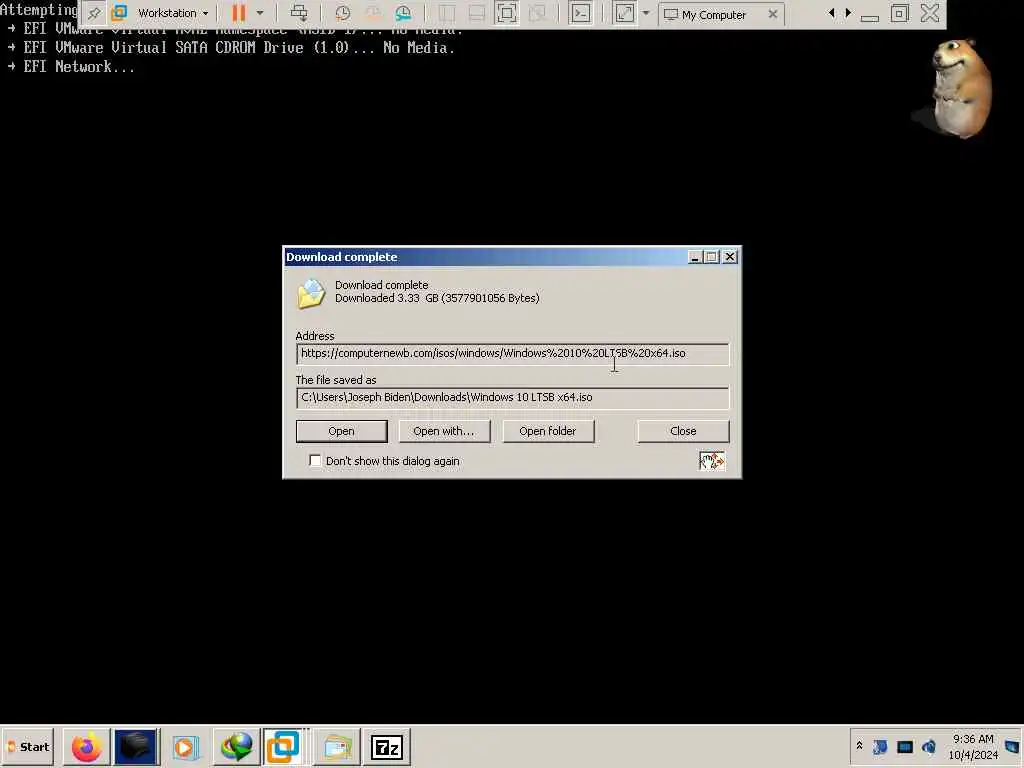The width and height of the screenshot is (1024, 768).
Task: Minimize the Download complete dialog
Action: [x=695, y=257]
